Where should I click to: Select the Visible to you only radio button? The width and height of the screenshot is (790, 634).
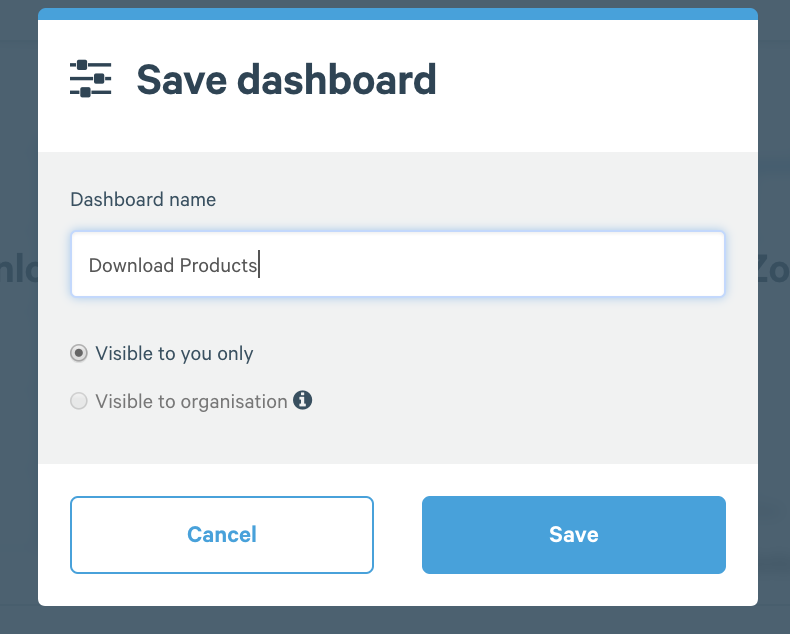click(79, 353)
